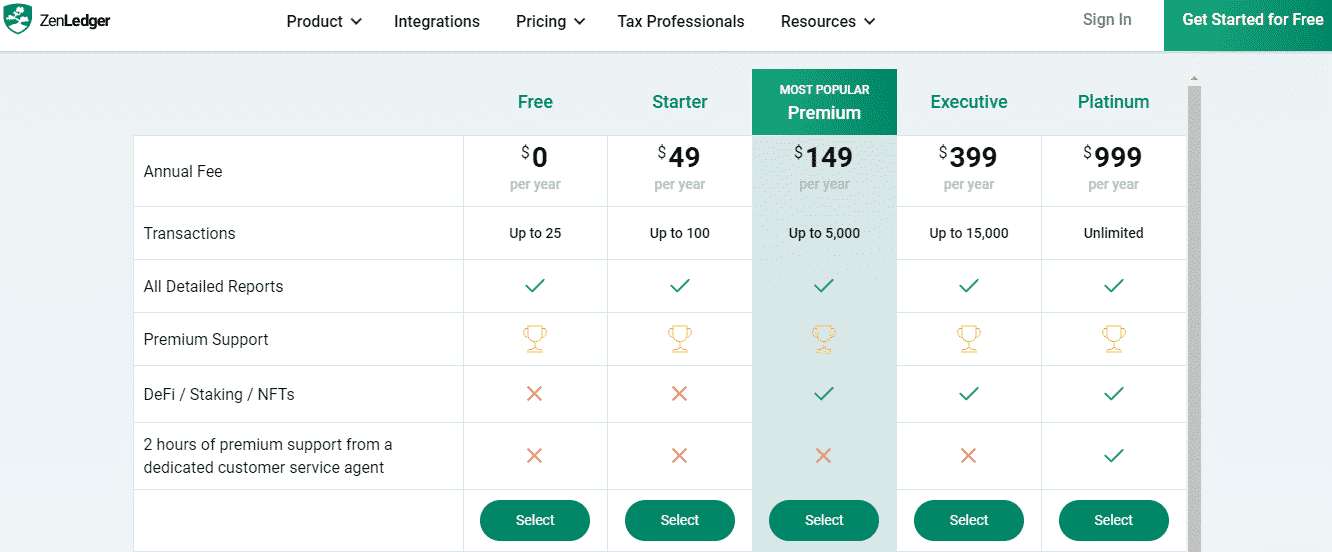1332x552 pixels.
Task: Click the Starter plan column header
Action: (x=680, y=102)
